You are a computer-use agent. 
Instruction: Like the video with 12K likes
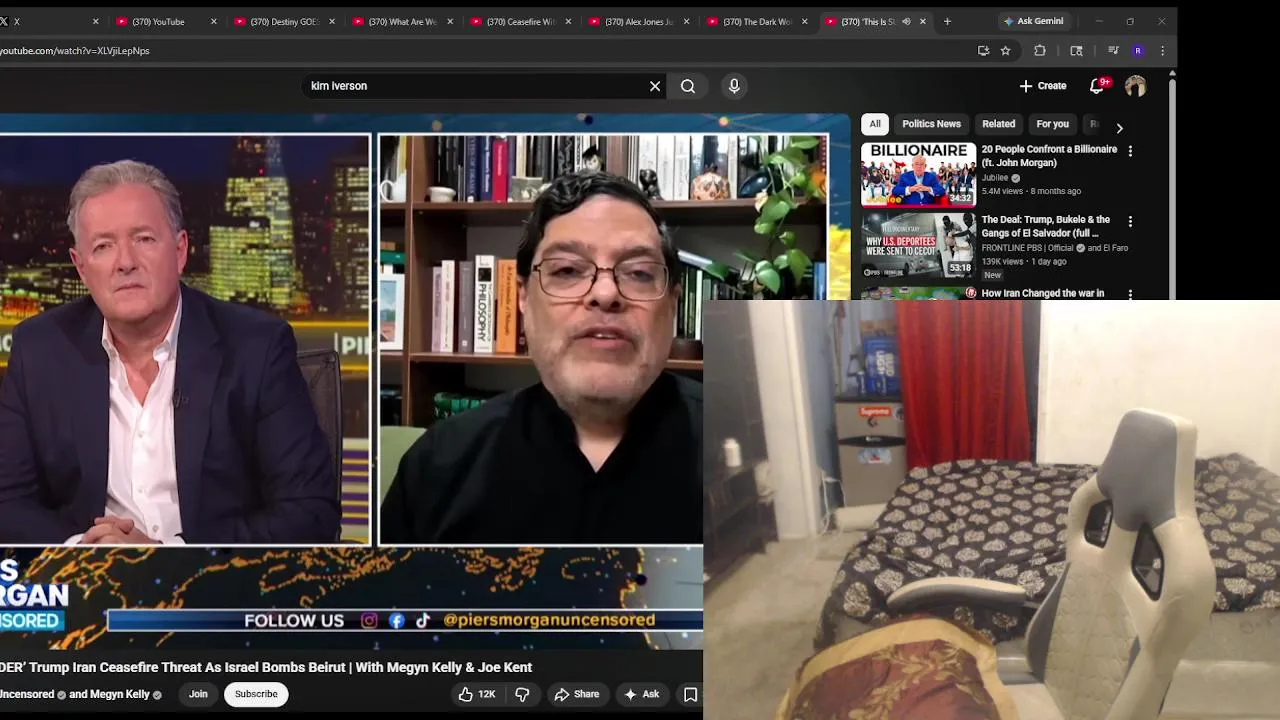point(477,694)
